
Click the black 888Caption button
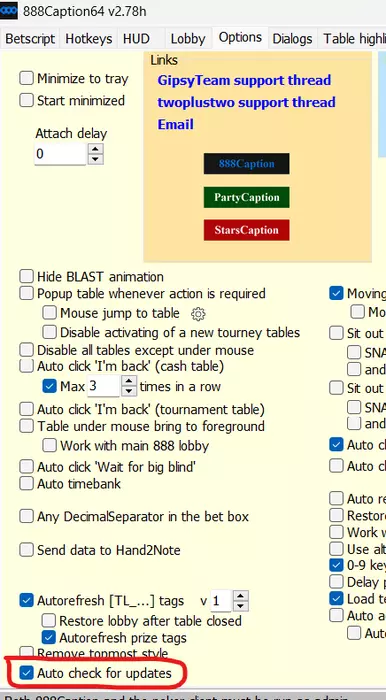coord(246,163)
